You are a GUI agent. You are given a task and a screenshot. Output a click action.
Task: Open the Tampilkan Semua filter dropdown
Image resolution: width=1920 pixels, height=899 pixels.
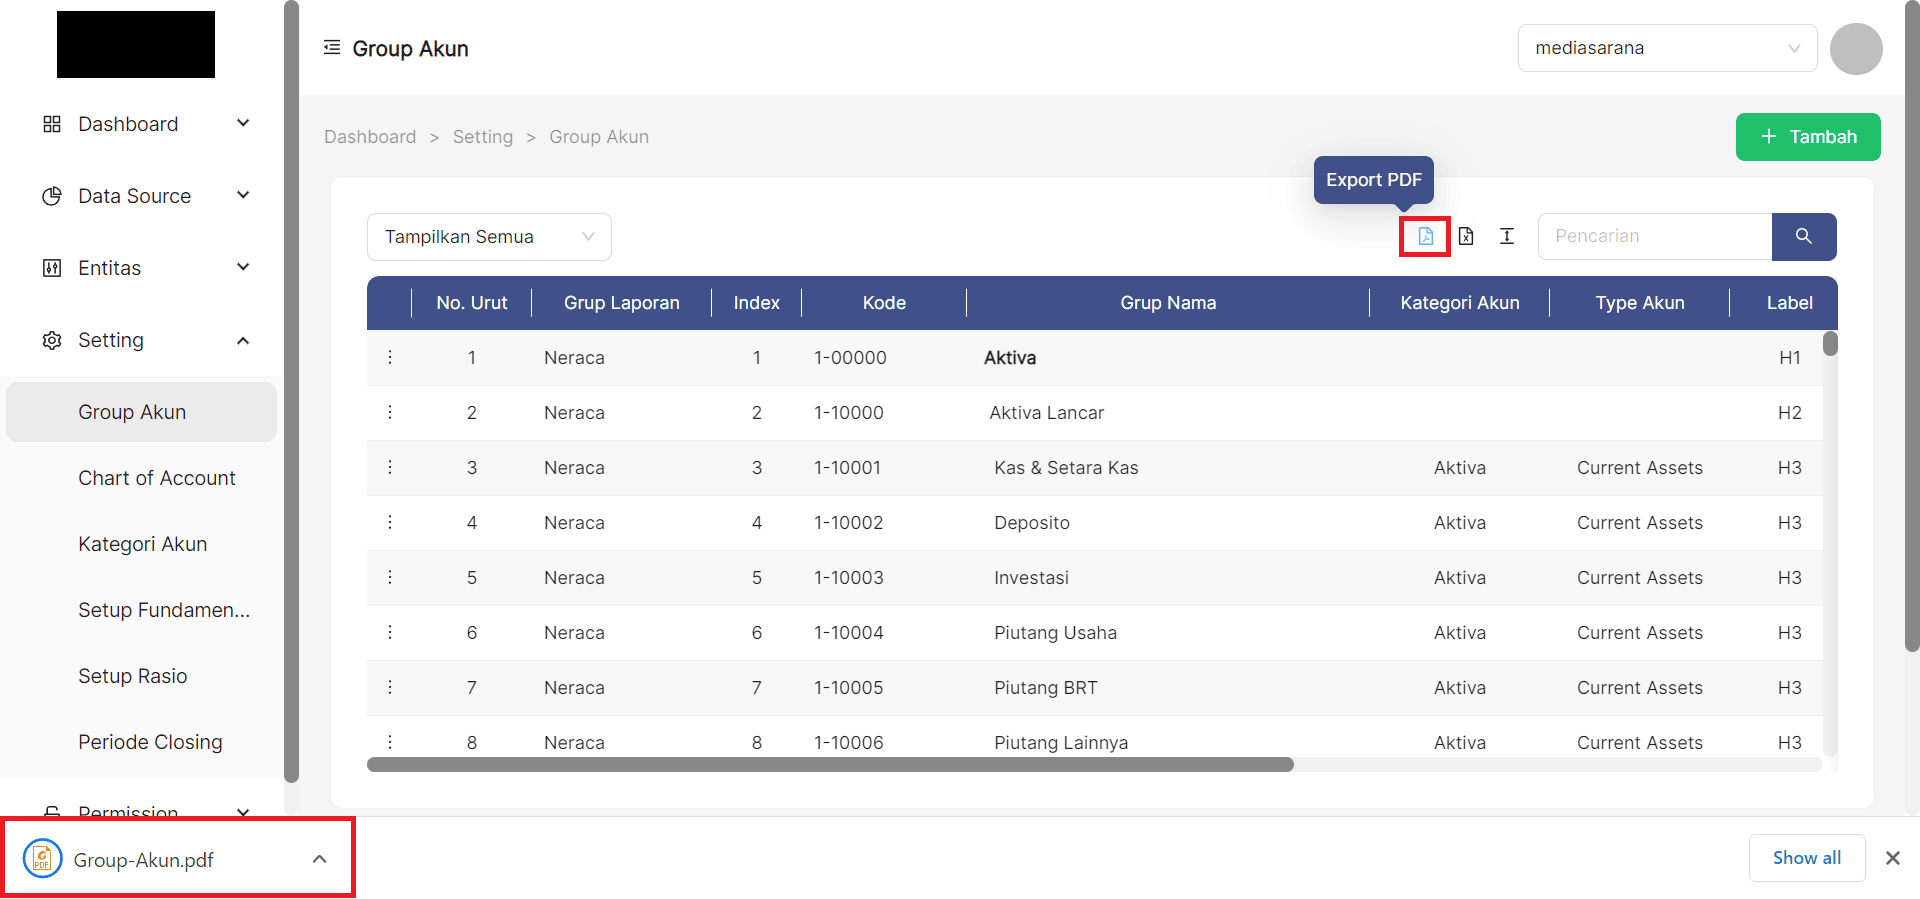pos(489,237)
